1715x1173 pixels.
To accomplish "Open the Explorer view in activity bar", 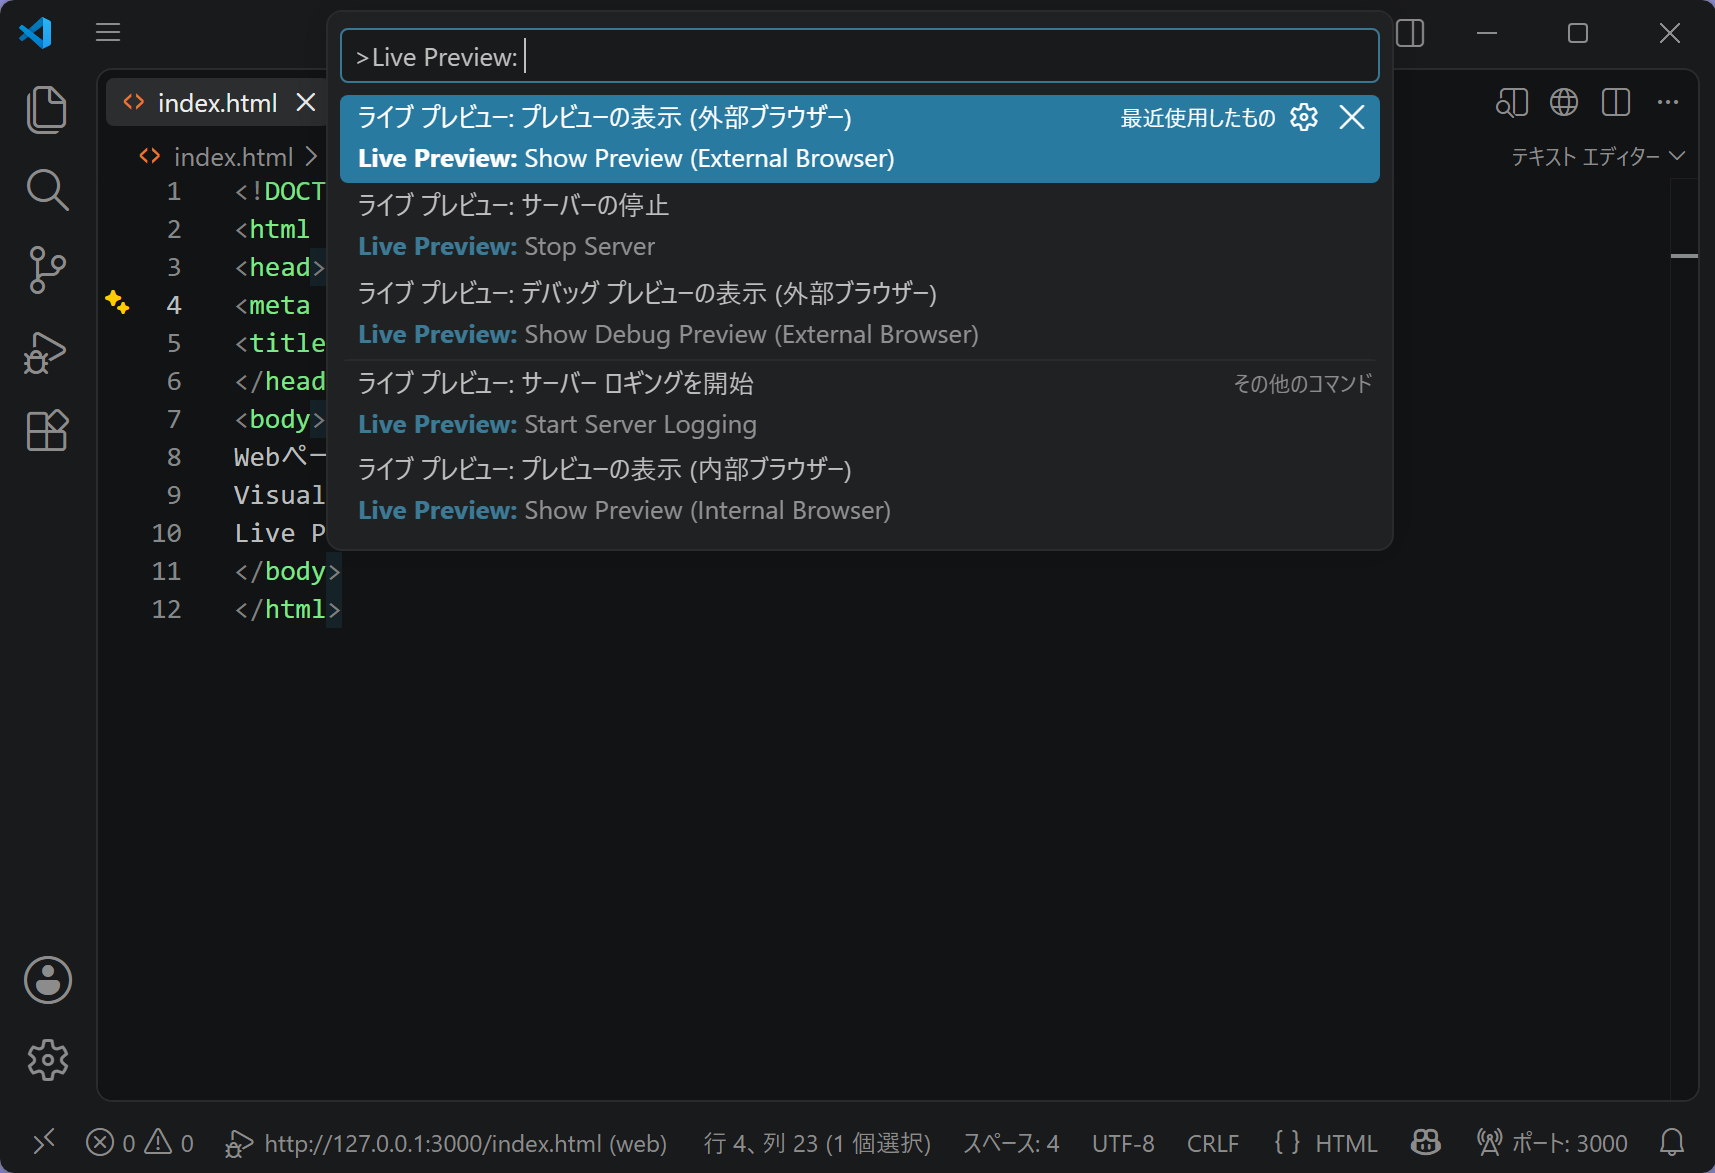I will pyautogui.click(x=47, y=109).
